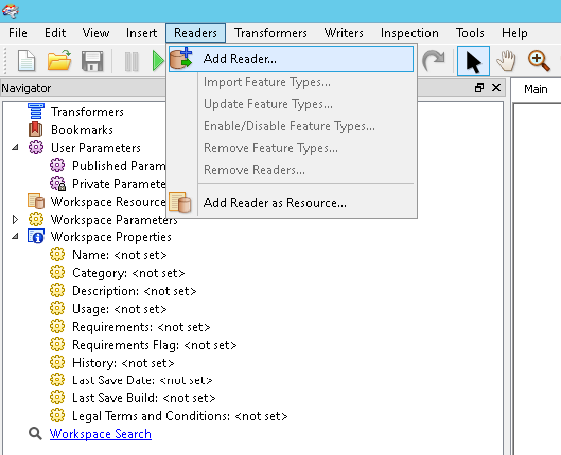The width and height of the screenshot is (561, 455).
Task: Expand the Workspace Parameters node
Action: point(15,219)
